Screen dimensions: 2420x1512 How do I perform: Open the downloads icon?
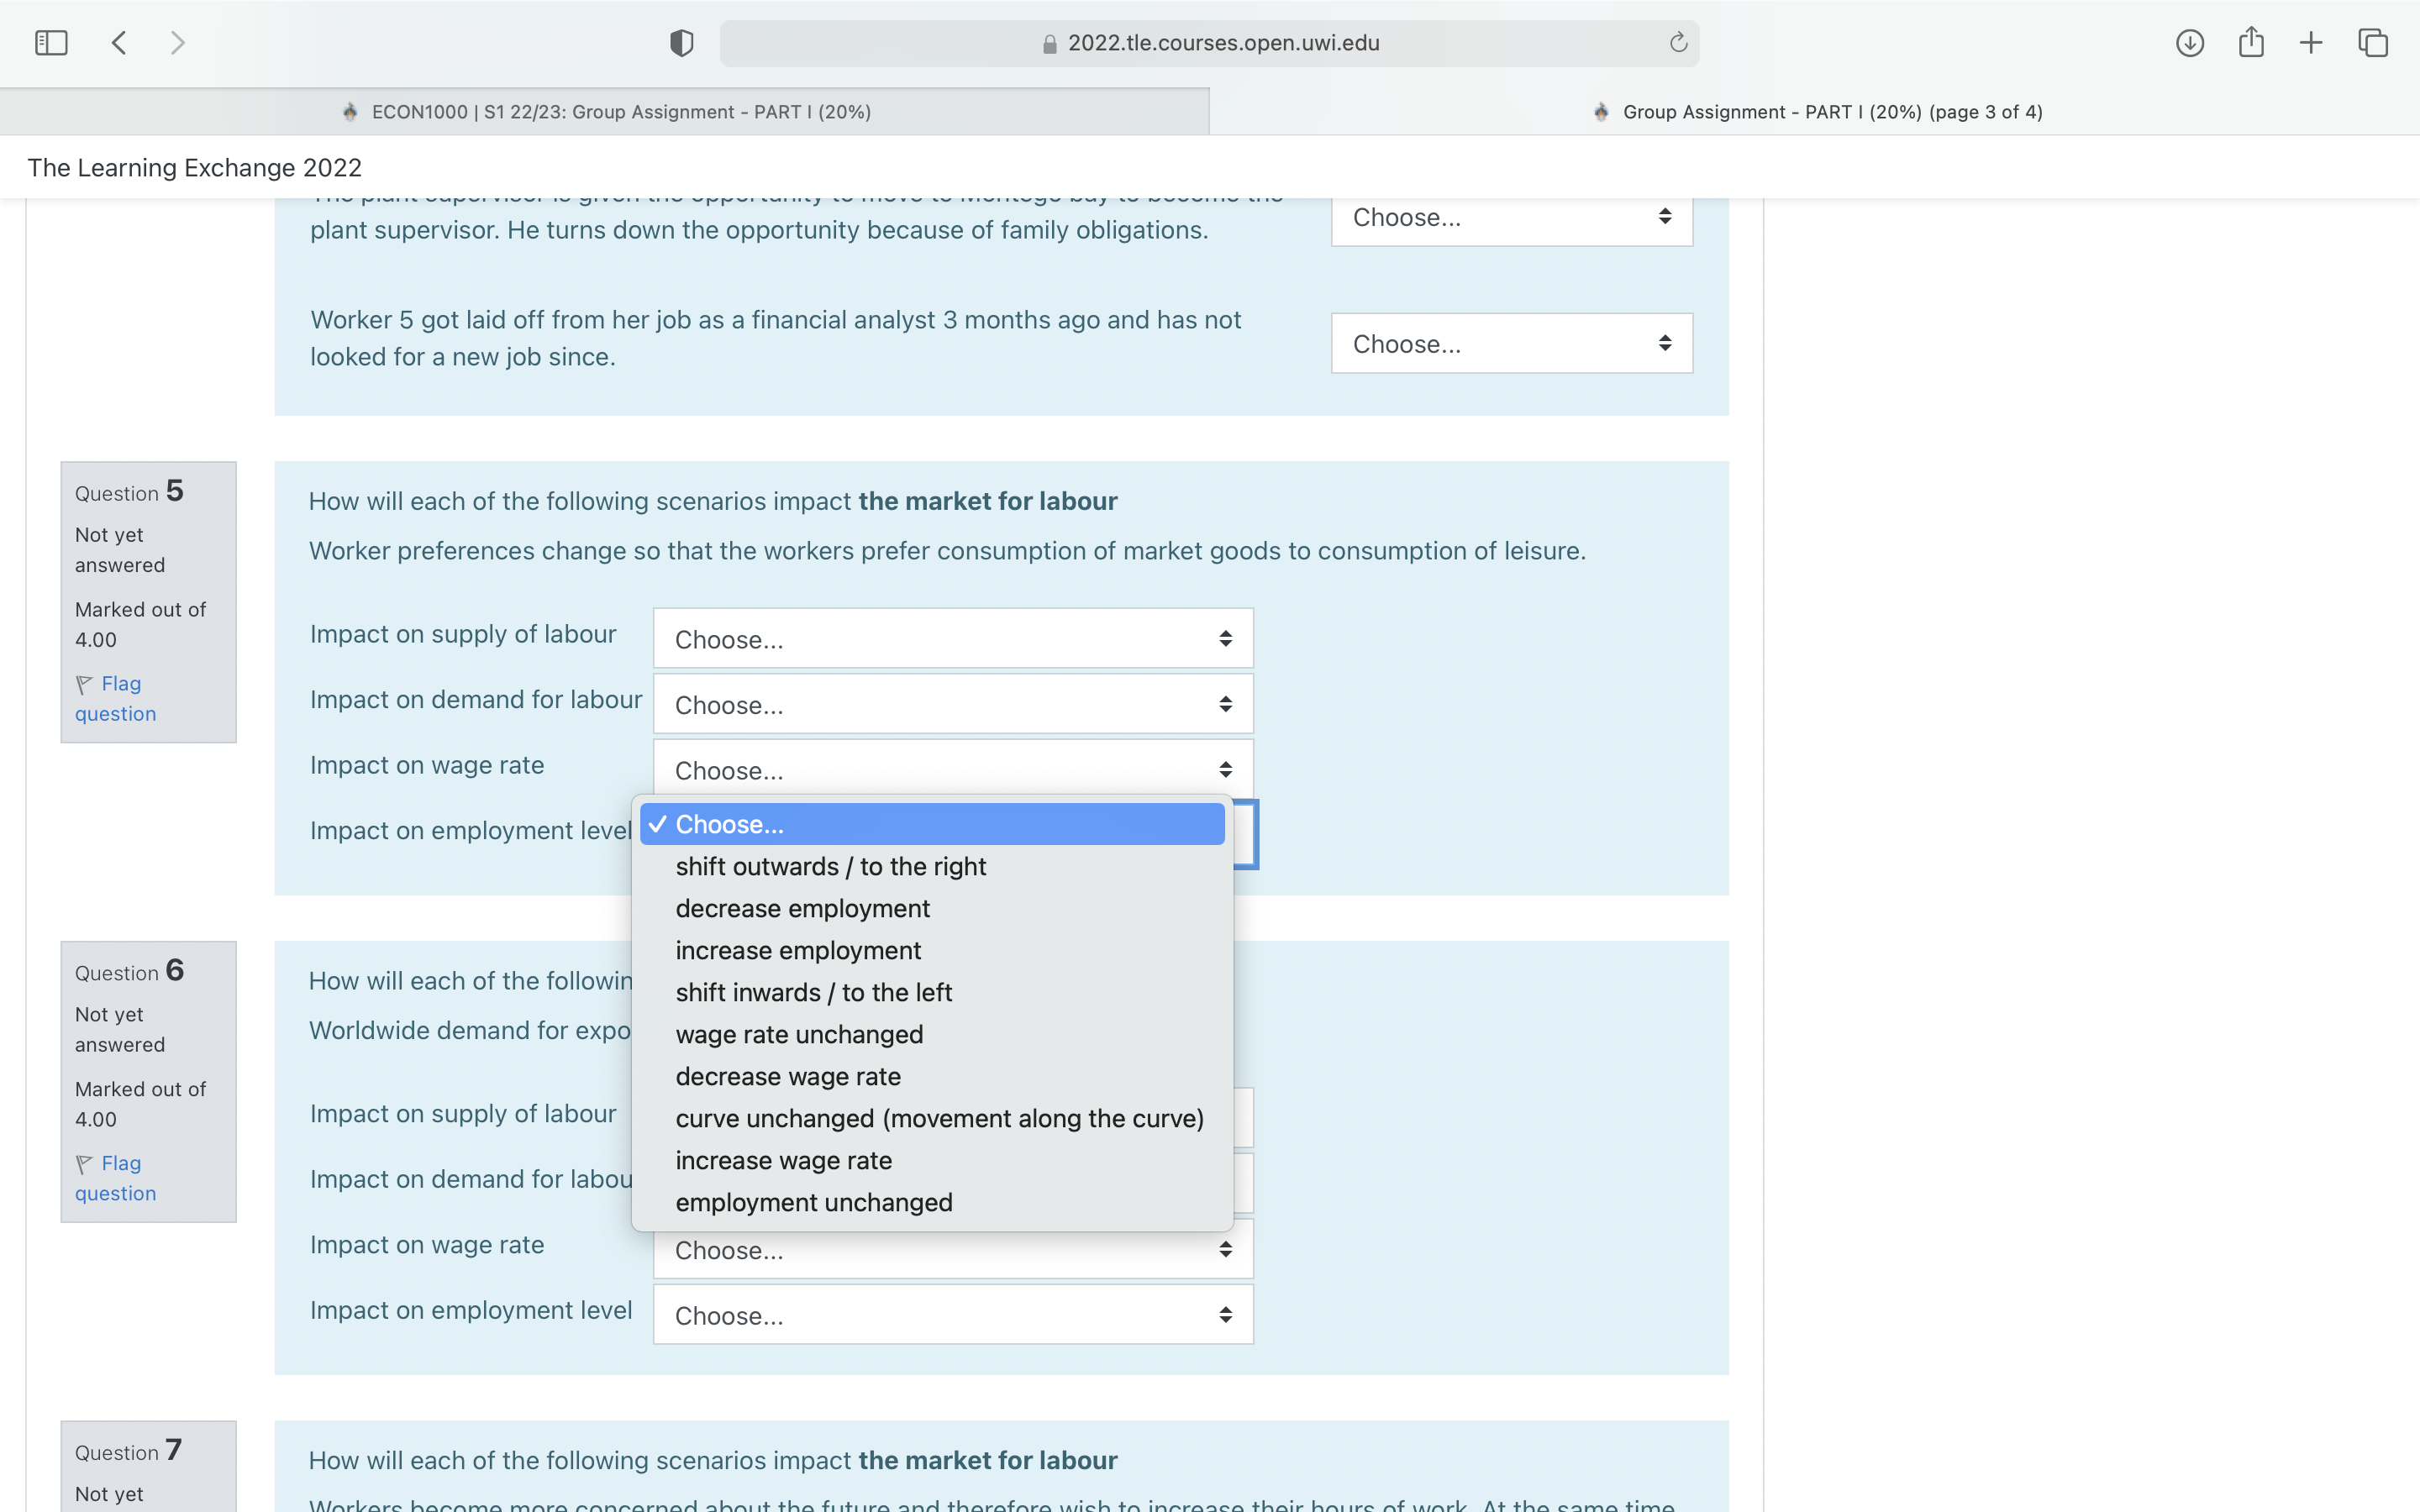pos(2189,43)
